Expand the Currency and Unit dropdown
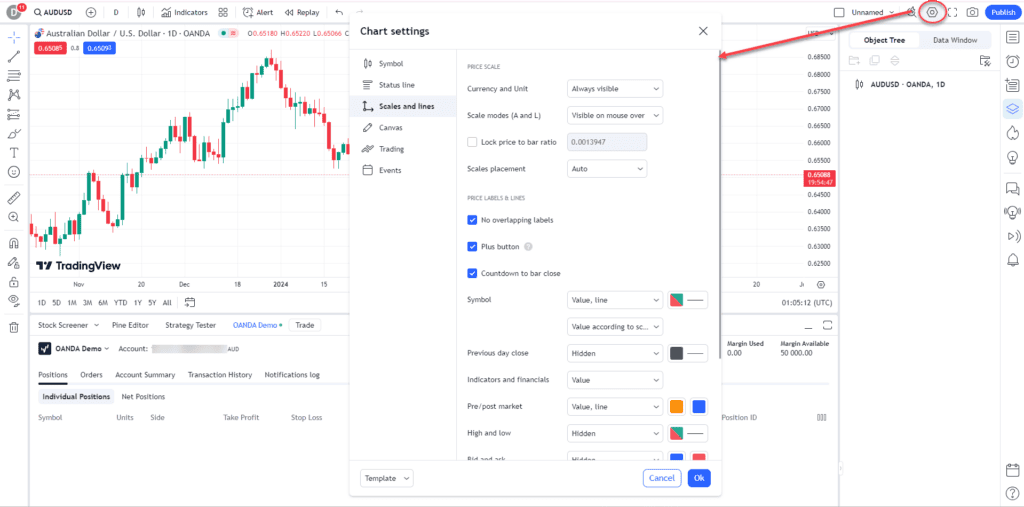 [615, 89]
